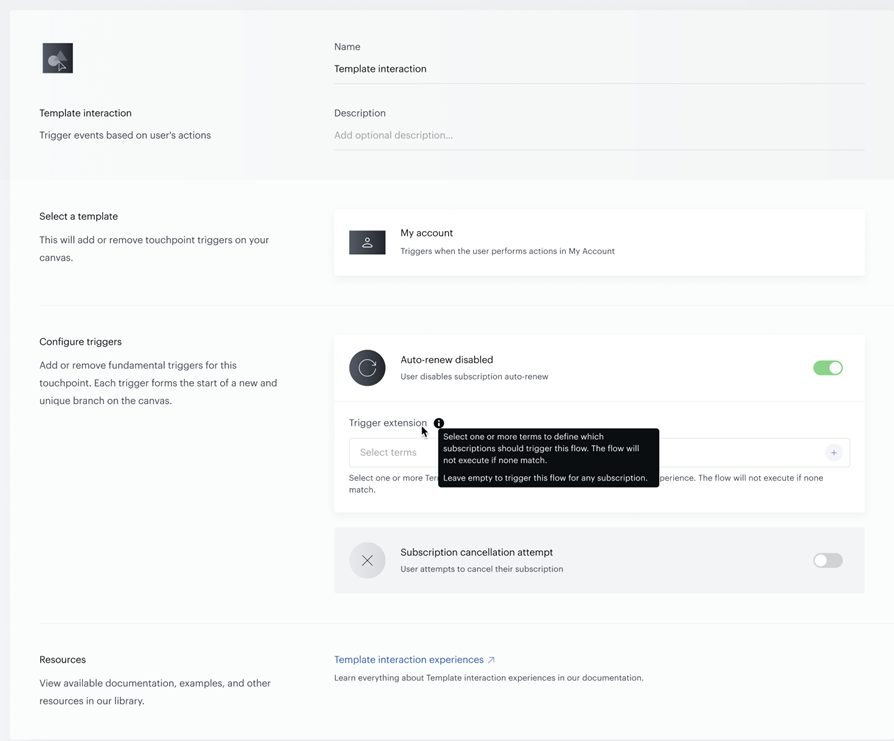Click the Trigger extension info icon
The width and height of the screenshot is (894, 741).
[438, 423]
